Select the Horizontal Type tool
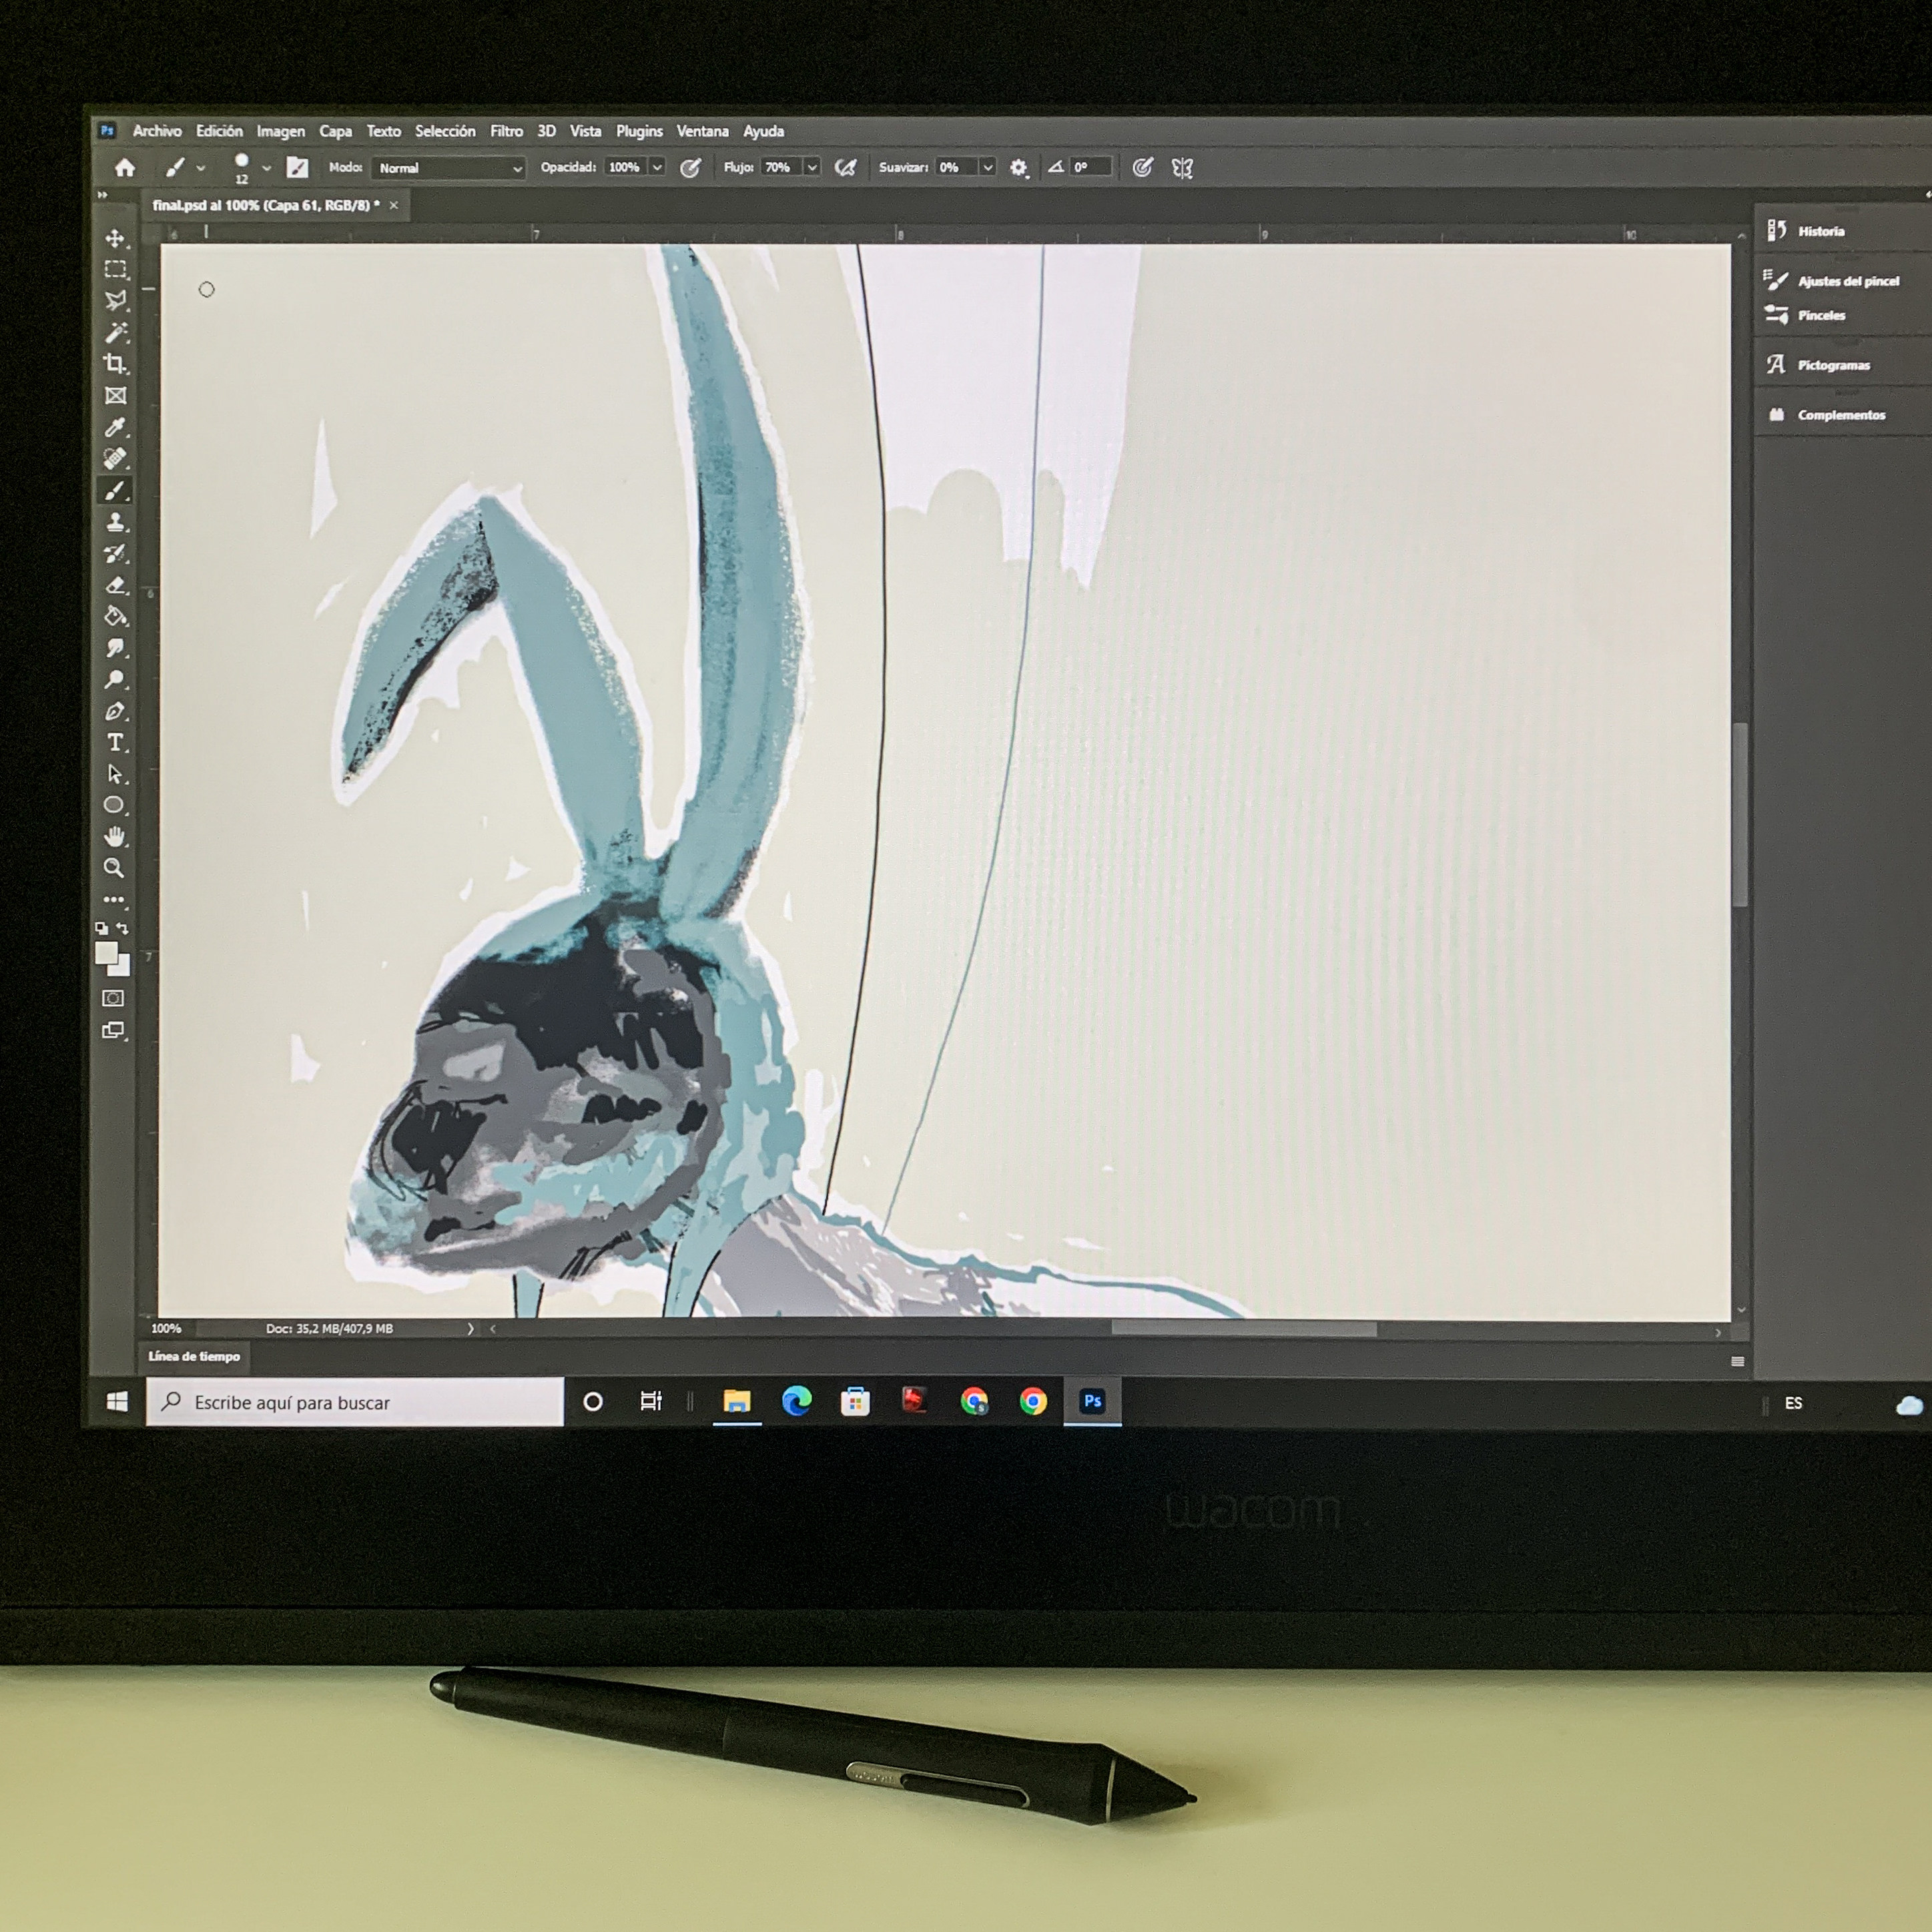This screenshot has height=1932, width=1932. 116,743
